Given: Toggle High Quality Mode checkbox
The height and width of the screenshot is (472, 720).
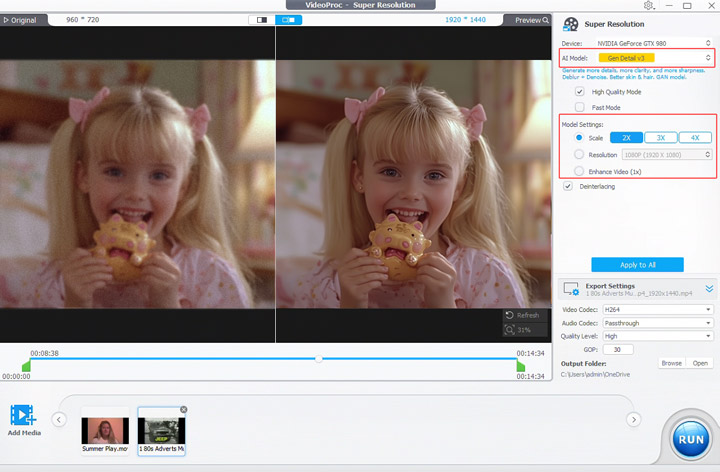Looking at the screenshot, I should click(579, 91).
